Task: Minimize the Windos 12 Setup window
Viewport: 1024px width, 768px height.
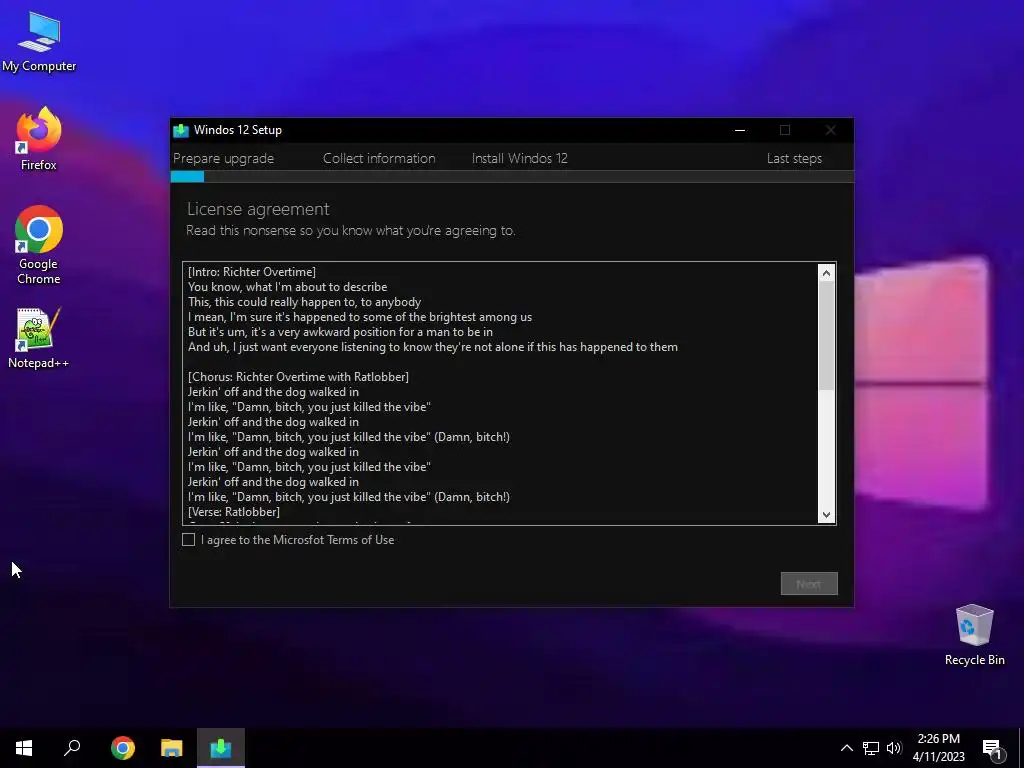Action: tap(740, 130)
